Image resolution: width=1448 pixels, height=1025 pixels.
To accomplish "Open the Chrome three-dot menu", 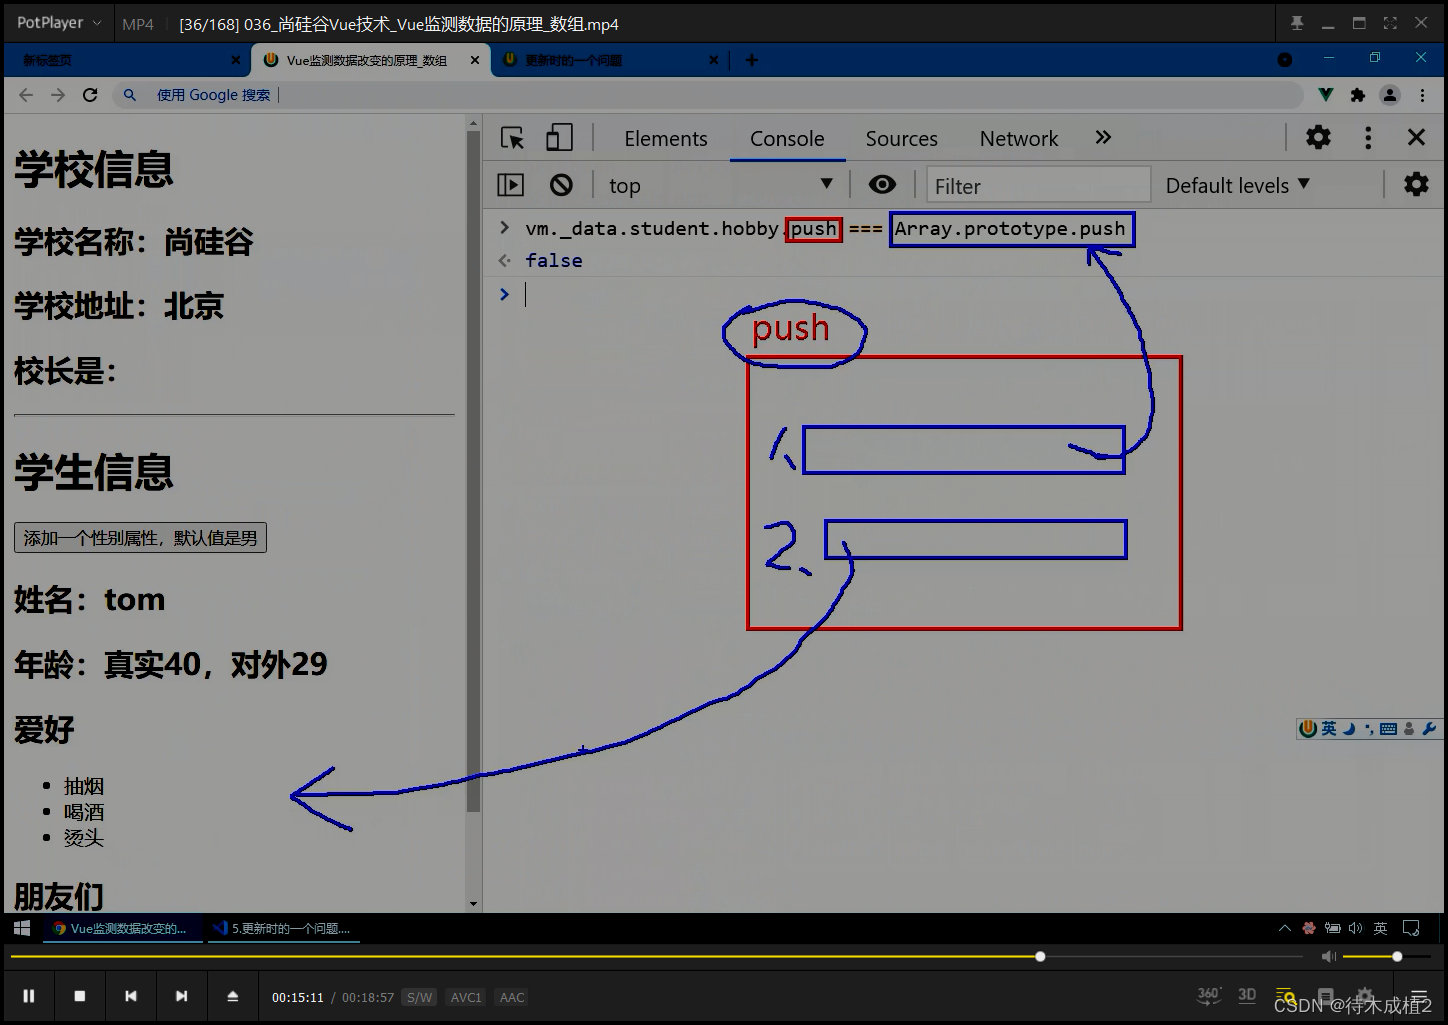I will 1422,95.
